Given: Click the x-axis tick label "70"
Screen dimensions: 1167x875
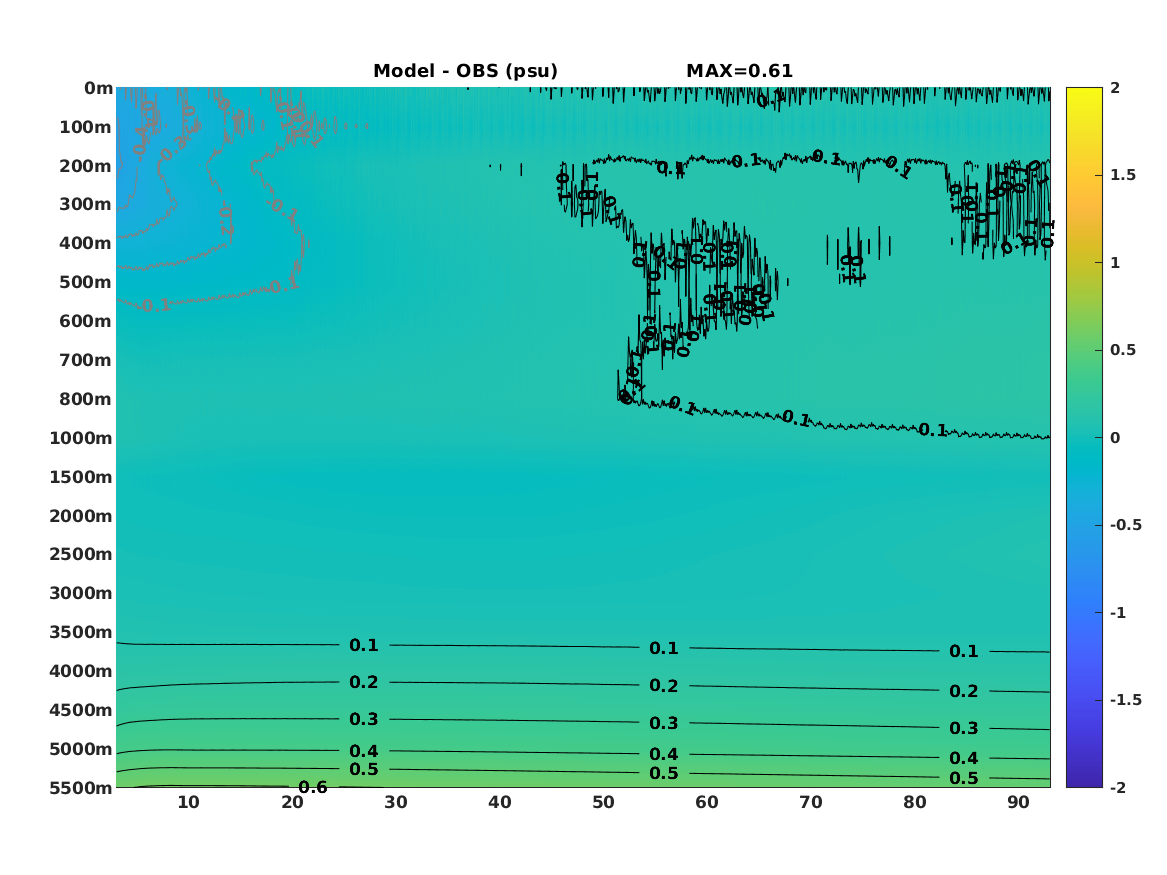Looking at the screenshot, I should [x=811, y=802].
